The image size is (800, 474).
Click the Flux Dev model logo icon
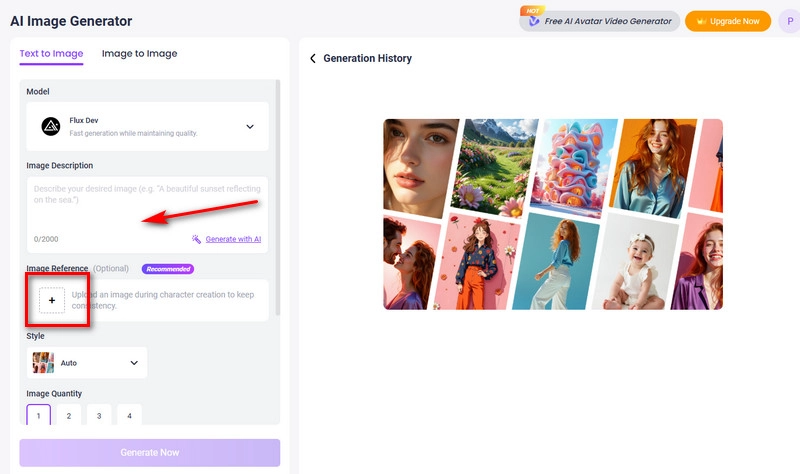(50, 126)
